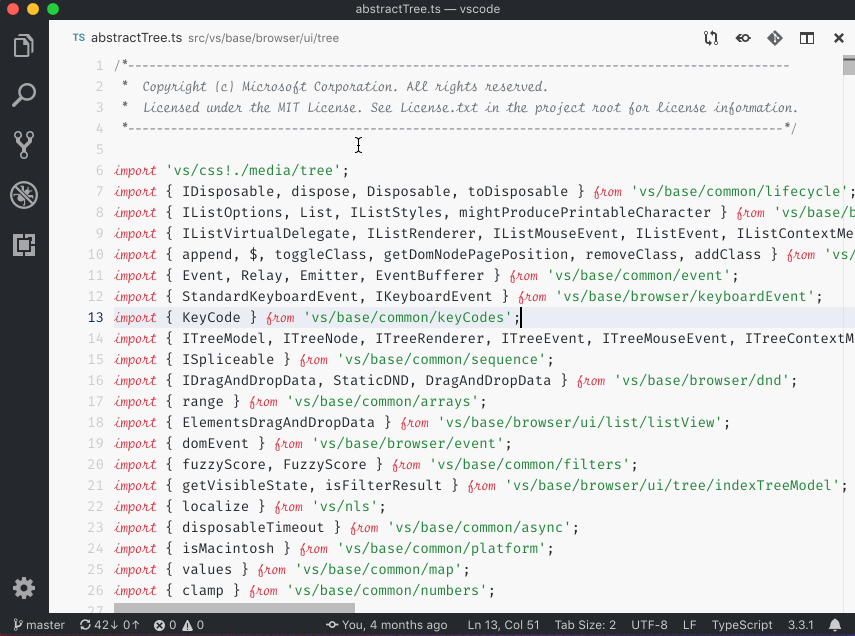855x636 pixels.
Task: Toggle preview mode with the eye icon
Action: coord(742,37)
